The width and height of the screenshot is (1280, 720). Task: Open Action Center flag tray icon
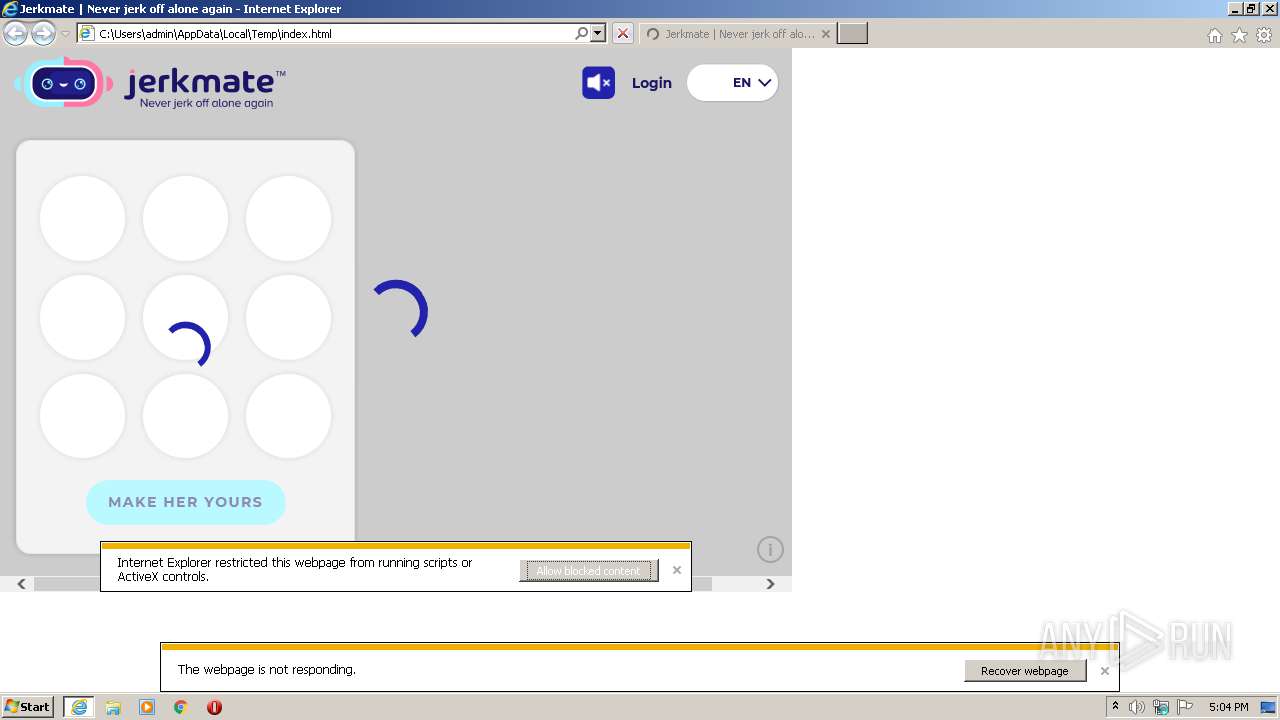click(1185, 707)
